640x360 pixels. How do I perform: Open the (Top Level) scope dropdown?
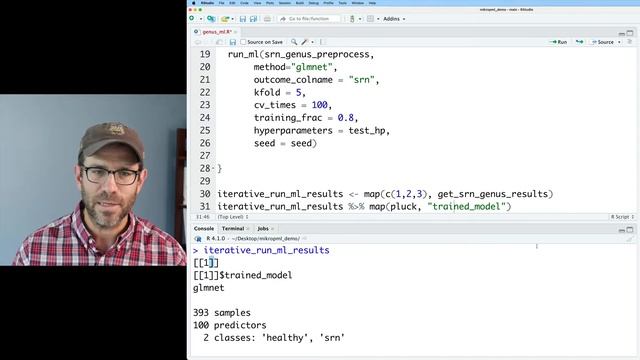[x=233, y=217]
